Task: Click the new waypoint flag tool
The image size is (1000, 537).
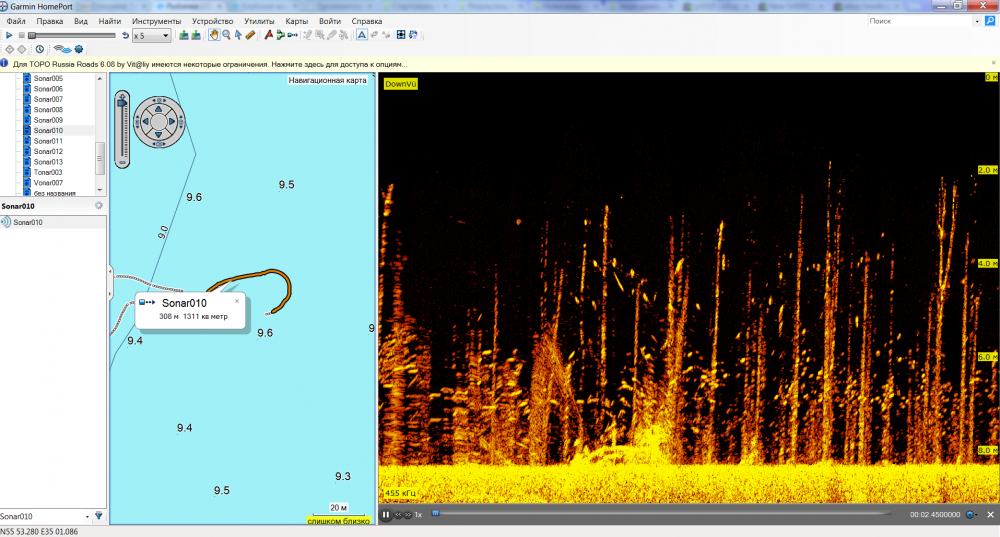Action: pos(269,35)
